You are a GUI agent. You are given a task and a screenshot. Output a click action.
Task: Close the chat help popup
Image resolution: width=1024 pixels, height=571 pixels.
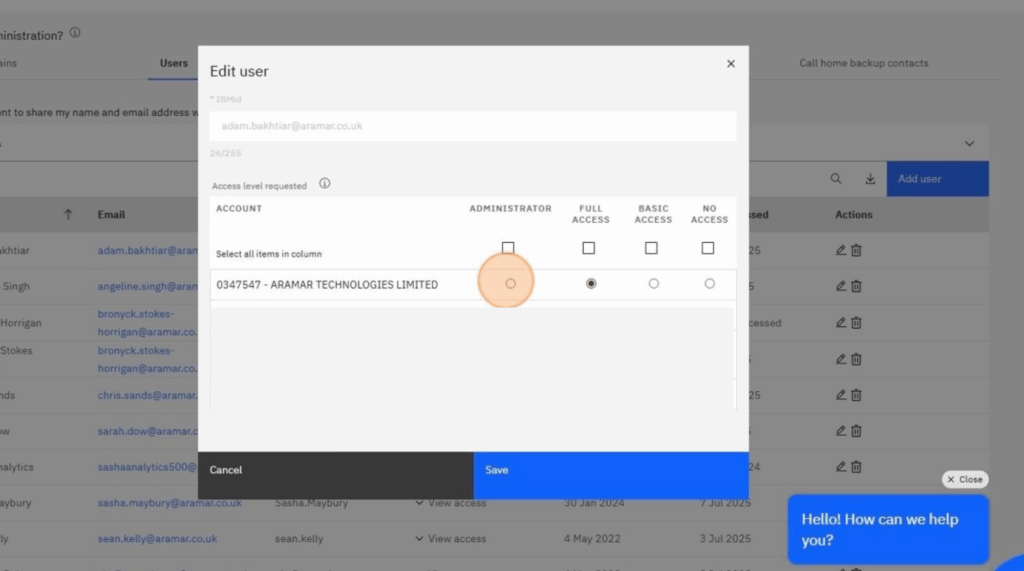coord(965,480)
